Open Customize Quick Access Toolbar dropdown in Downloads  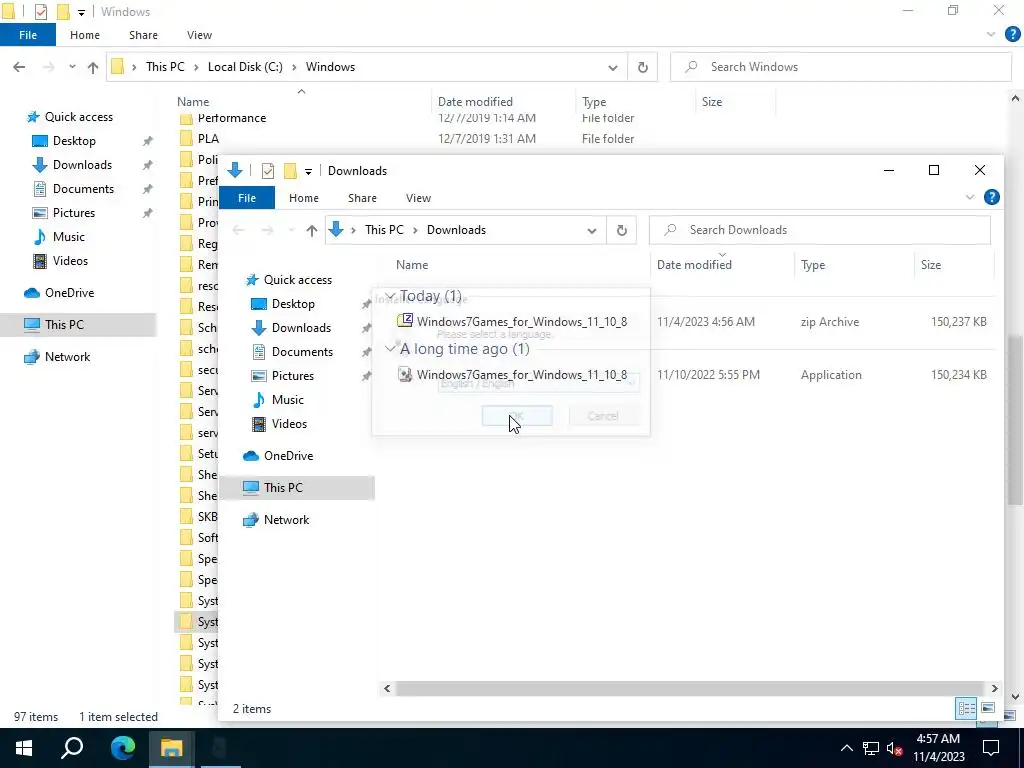pyautogui.click(x=308, y=171)
